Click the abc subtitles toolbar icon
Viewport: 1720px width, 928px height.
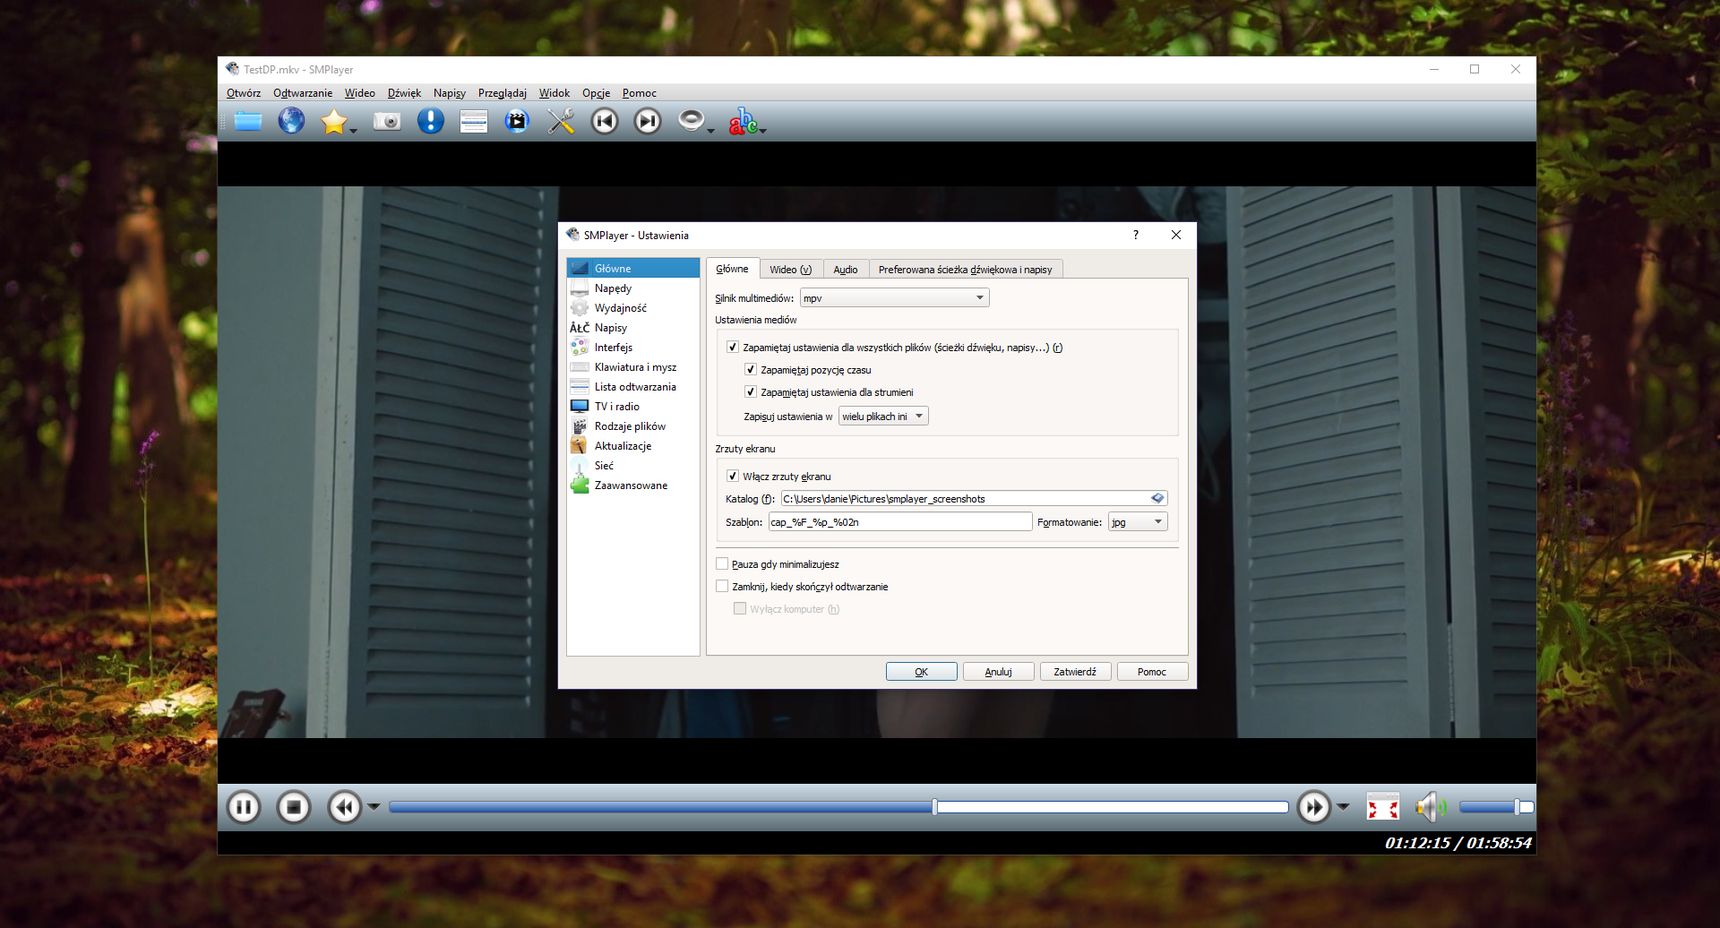coord(742,122)
